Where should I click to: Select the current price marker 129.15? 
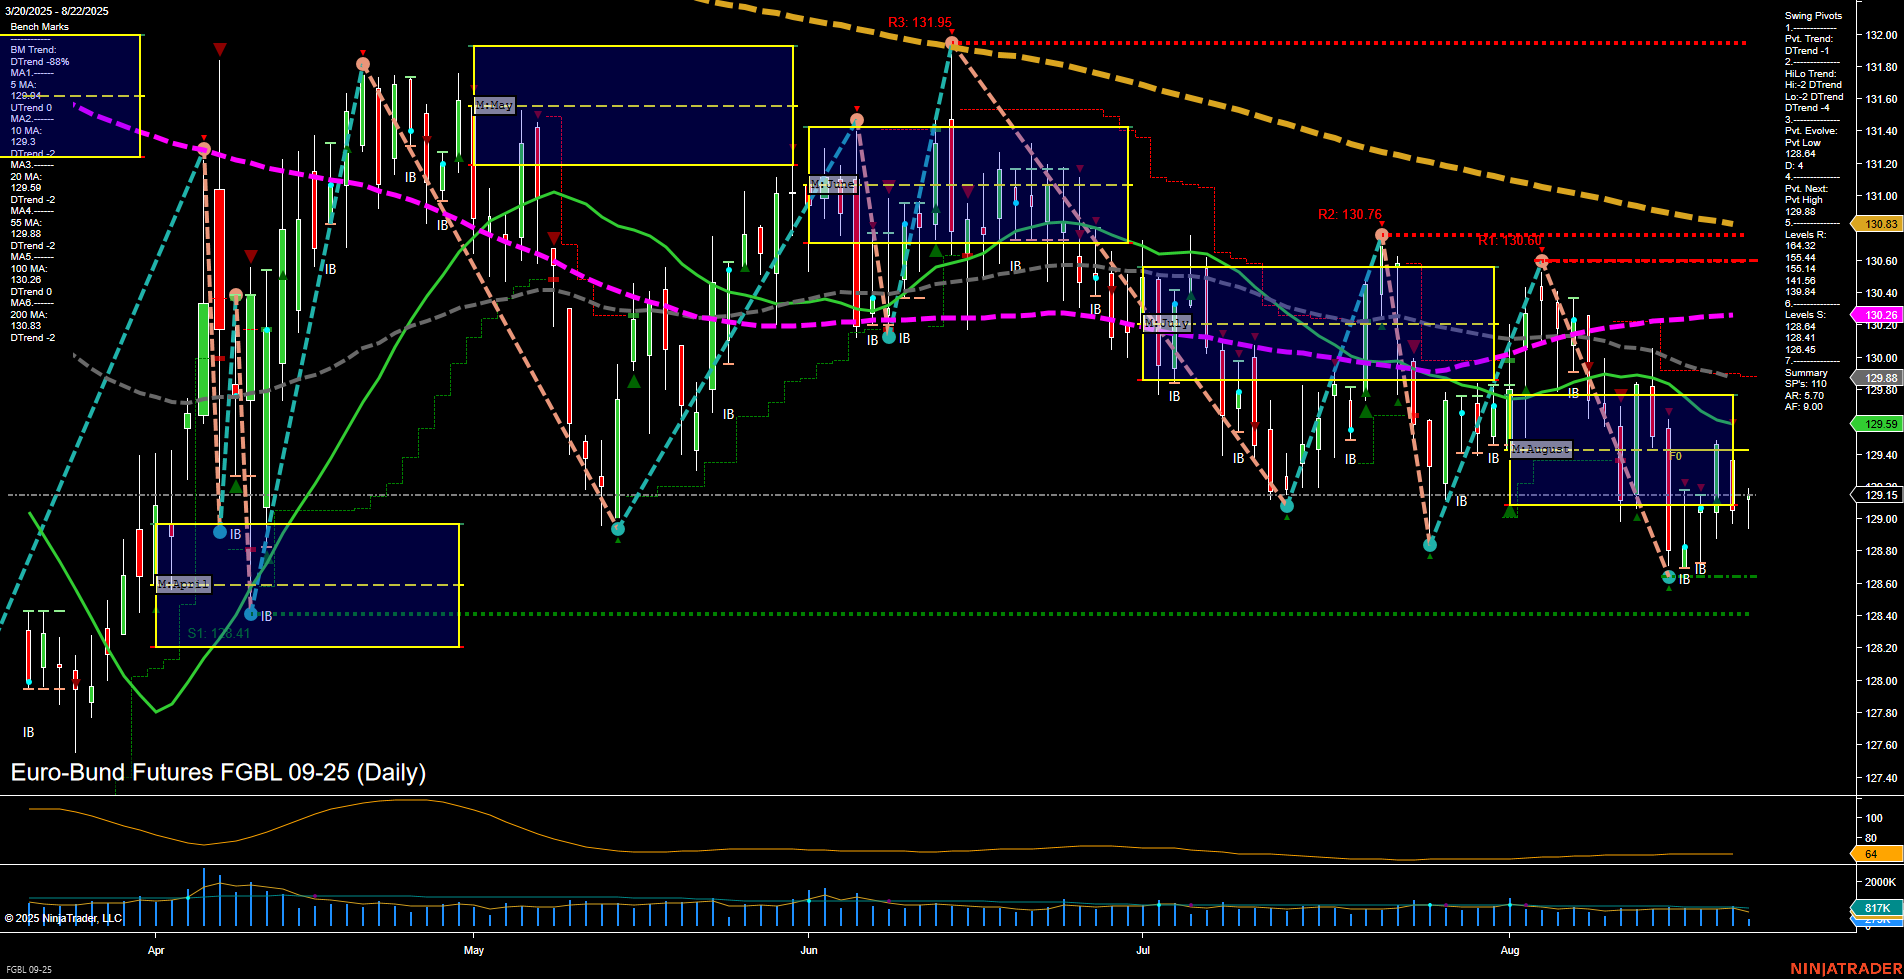[x=1878, y=496]
